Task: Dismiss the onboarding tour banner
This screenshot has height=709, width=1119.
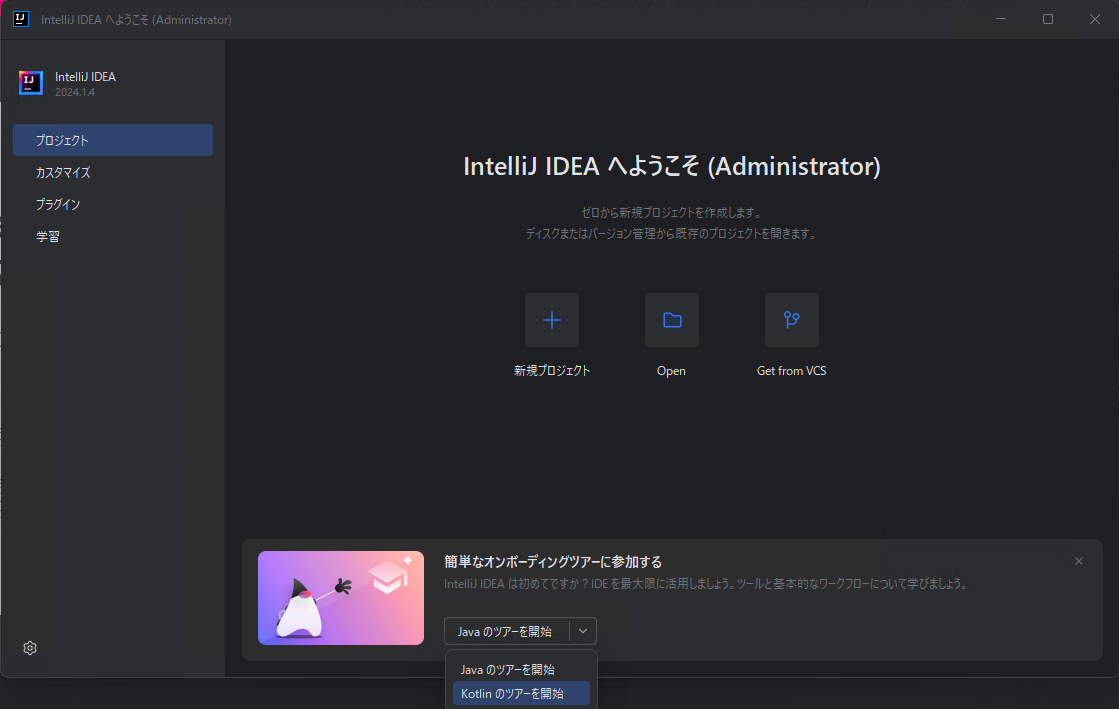Action: pyautogui.click(x=1078, y=561)
